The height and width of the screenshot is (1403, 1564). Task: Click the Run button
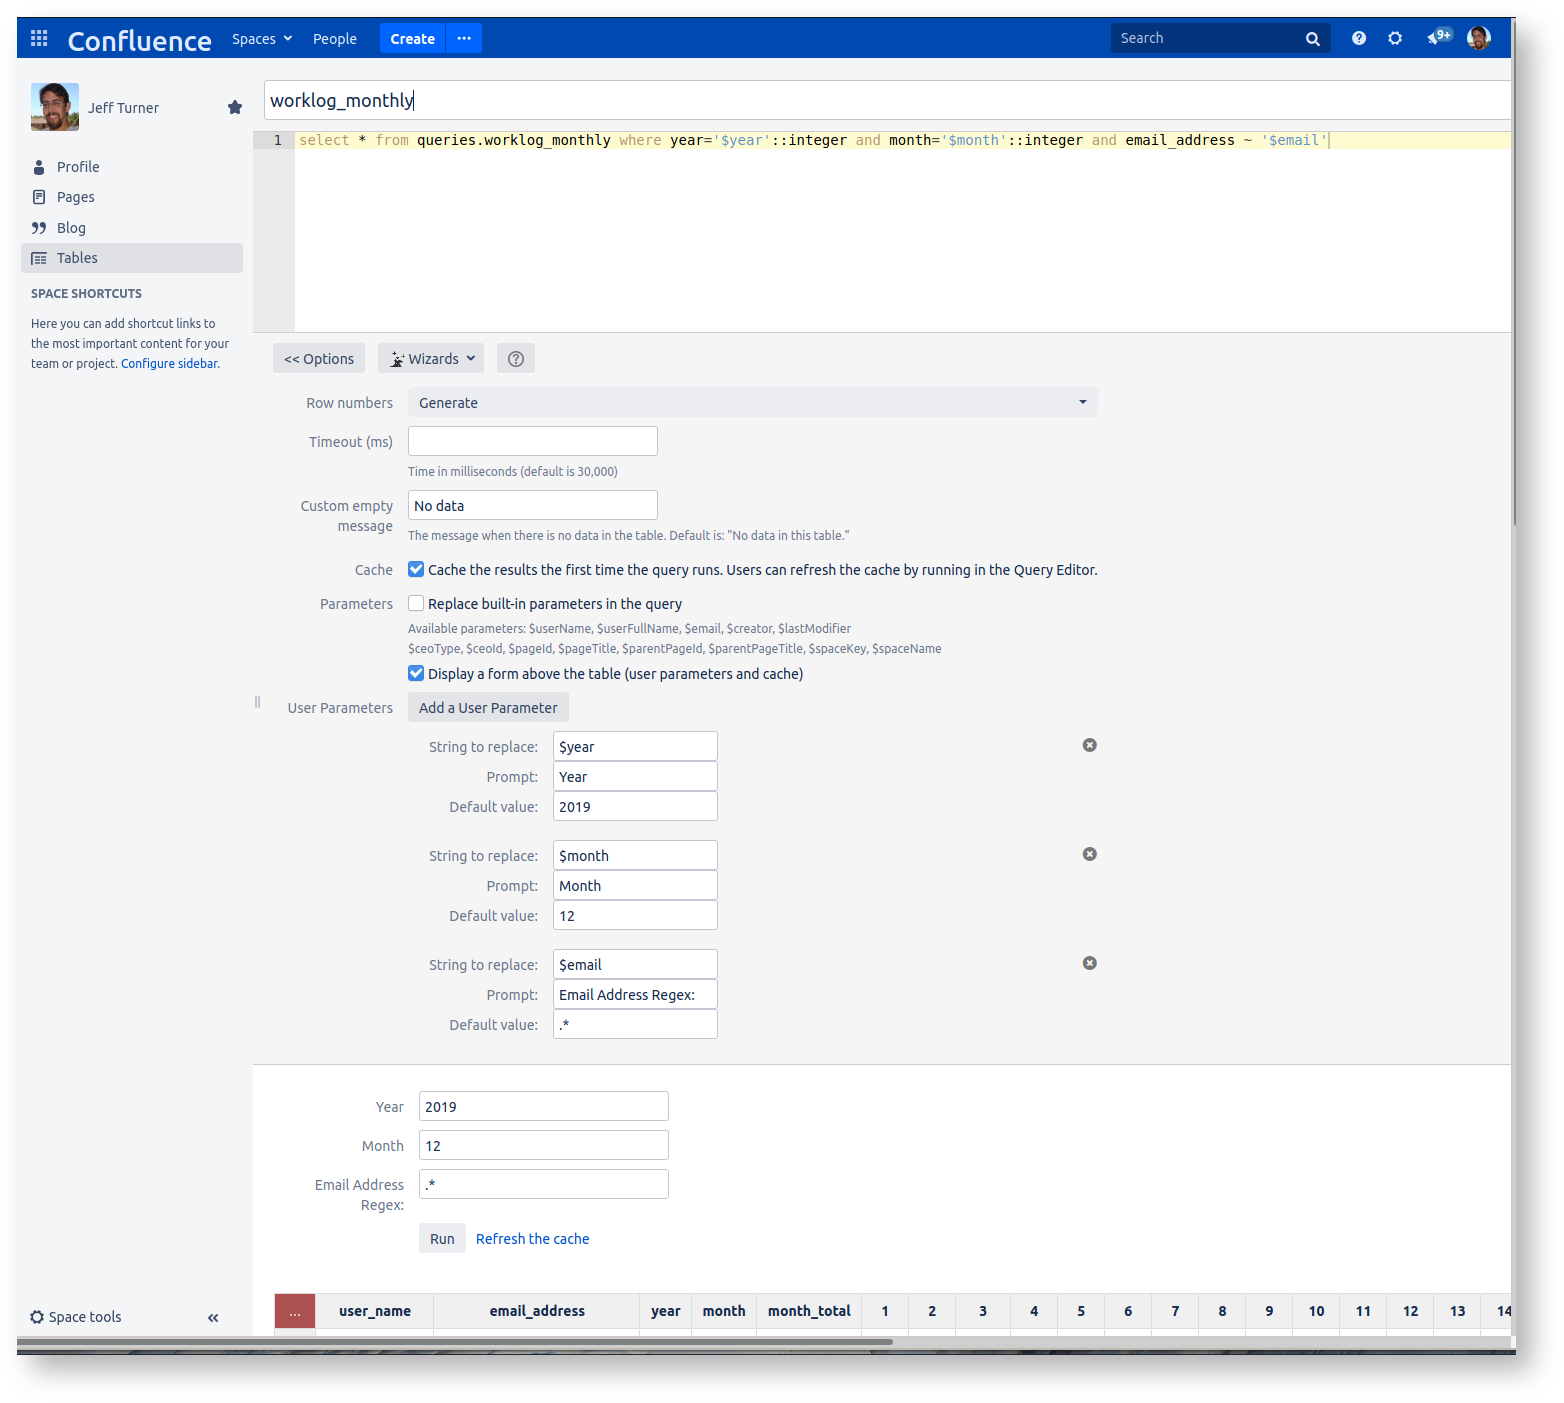tap(442, 1239)
